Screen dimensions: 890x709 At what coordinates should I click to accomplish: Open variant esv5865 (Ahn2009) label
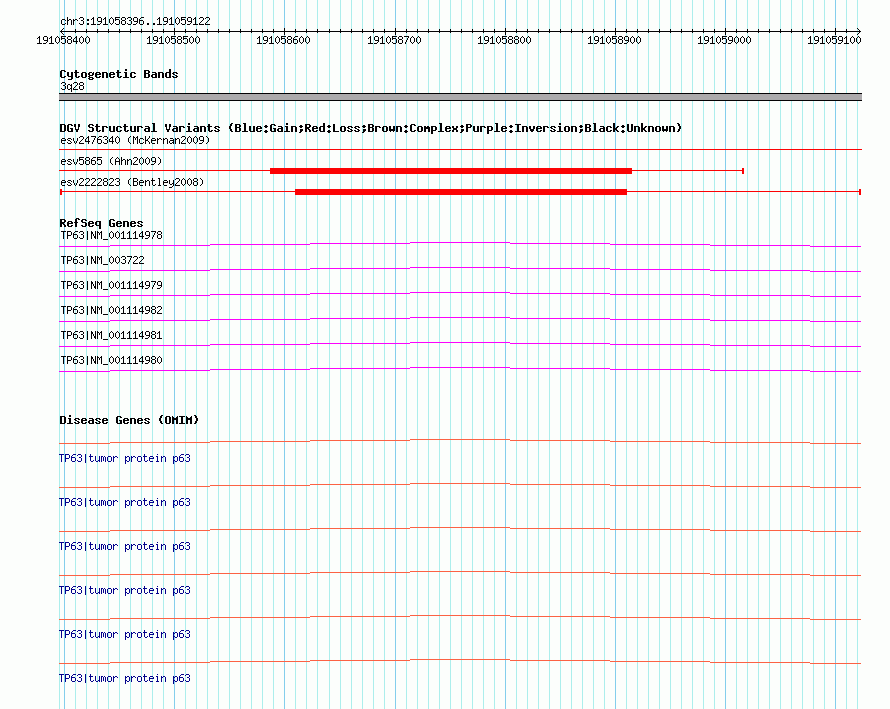(111, 161)
